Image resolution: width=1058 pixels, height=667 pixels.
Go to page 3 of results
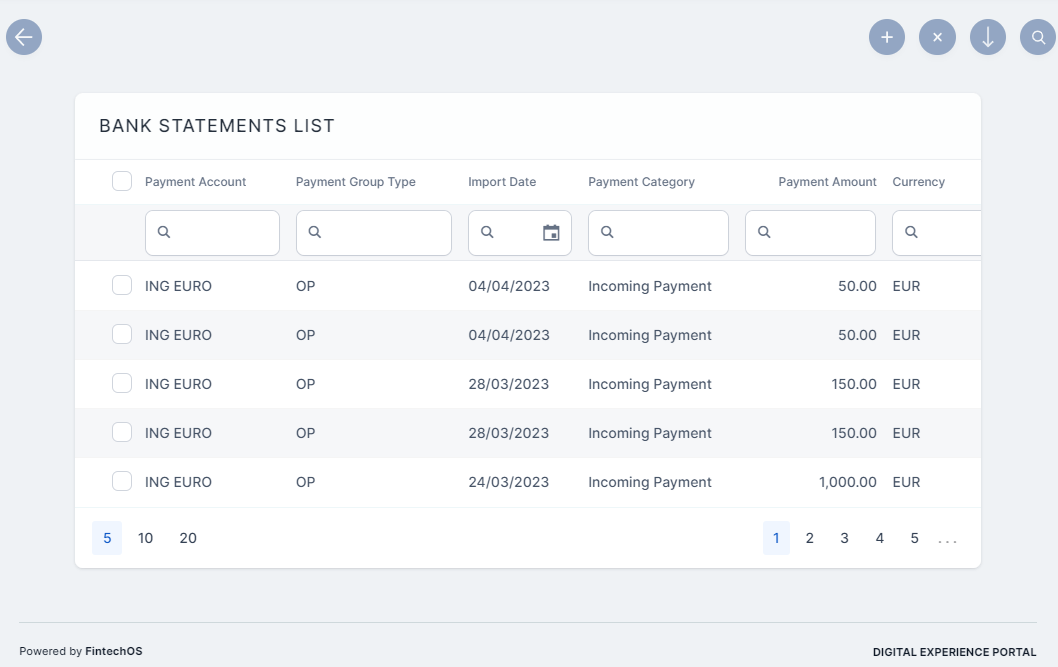[844, 538]
